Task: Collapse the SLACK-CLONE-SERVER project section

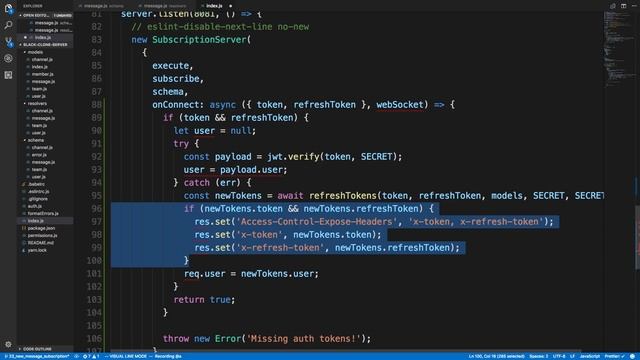Action: tap(45, 44)
